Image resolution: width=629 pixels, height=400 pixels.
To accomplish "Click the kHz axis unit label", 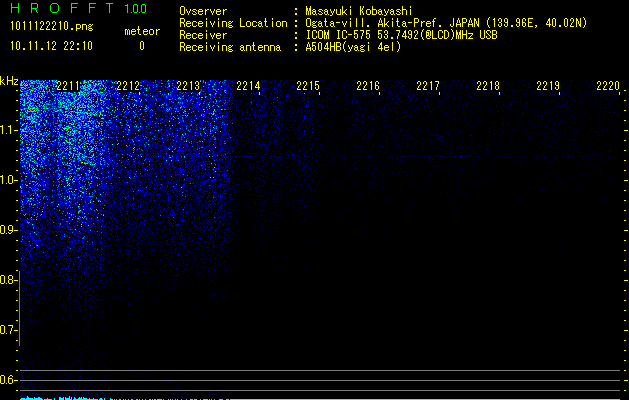I will point(9,81).
